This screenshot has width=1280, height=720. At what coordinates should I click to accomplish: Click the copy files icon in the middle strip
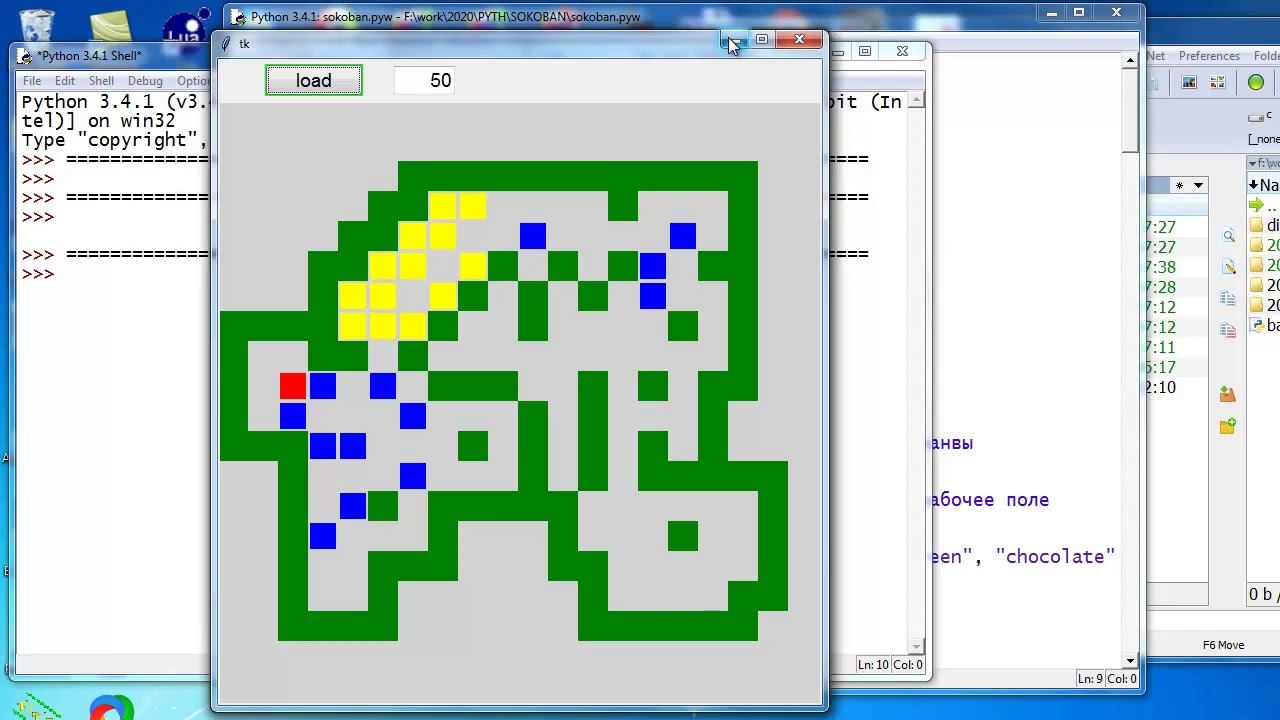(x=1228, y=299)
